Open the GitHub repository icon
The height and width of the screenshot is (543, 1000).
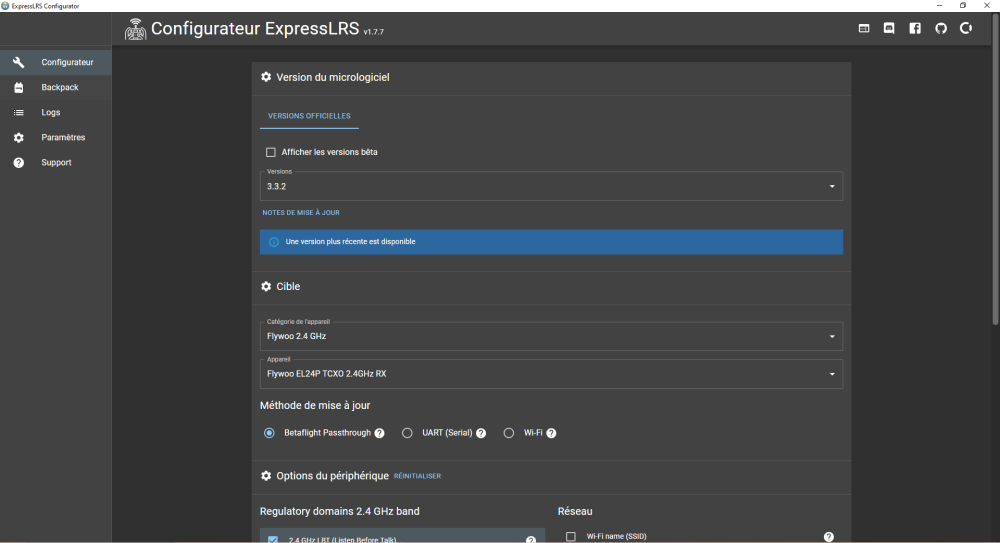(941, 29)
